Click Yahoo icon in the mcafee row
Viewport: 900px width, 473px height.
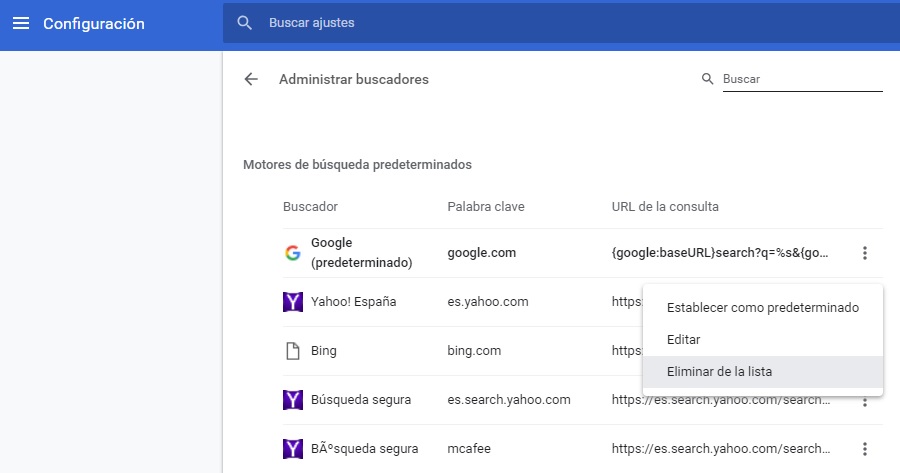pyautogui.click(x=293, y=449)
